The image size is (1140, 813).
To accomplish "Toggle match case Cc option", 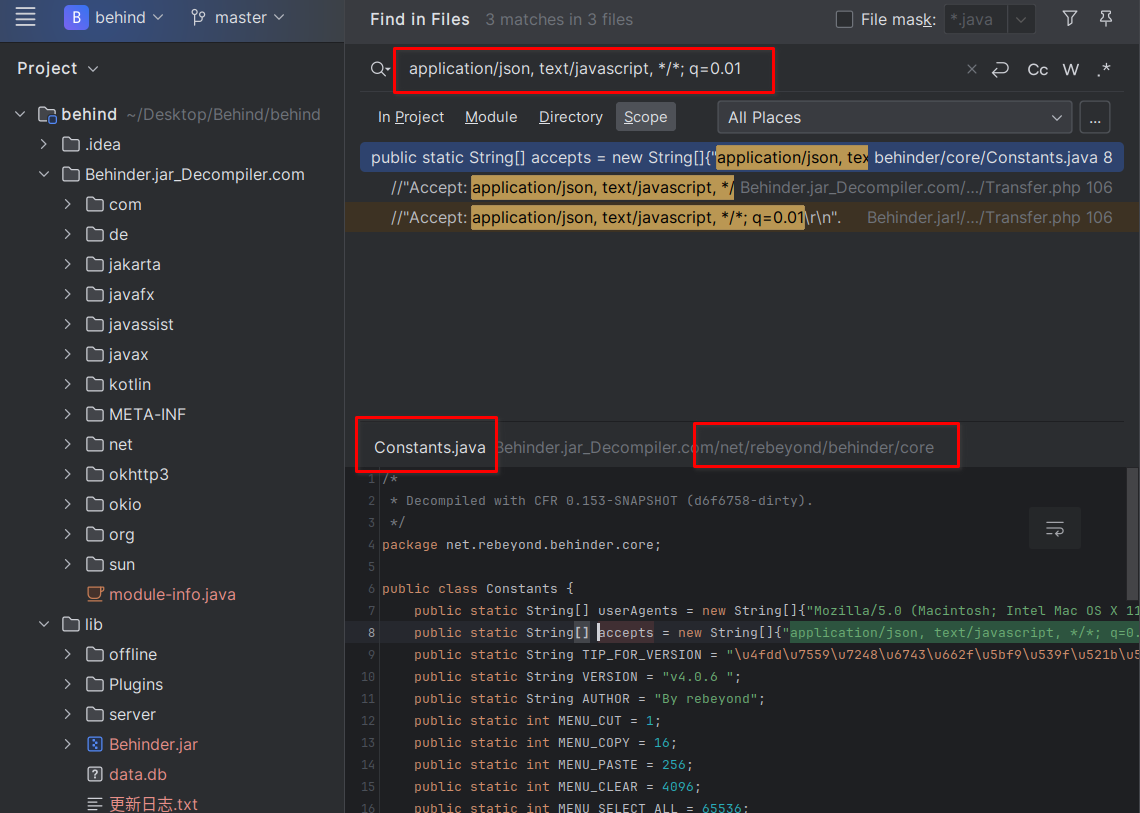I will [1037, 70].
